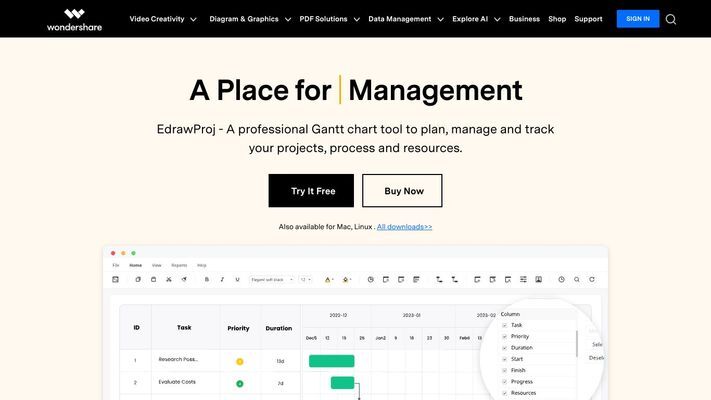Click the Try It Free button
This screenshot has width=711, height=400.
coord(311,191)
